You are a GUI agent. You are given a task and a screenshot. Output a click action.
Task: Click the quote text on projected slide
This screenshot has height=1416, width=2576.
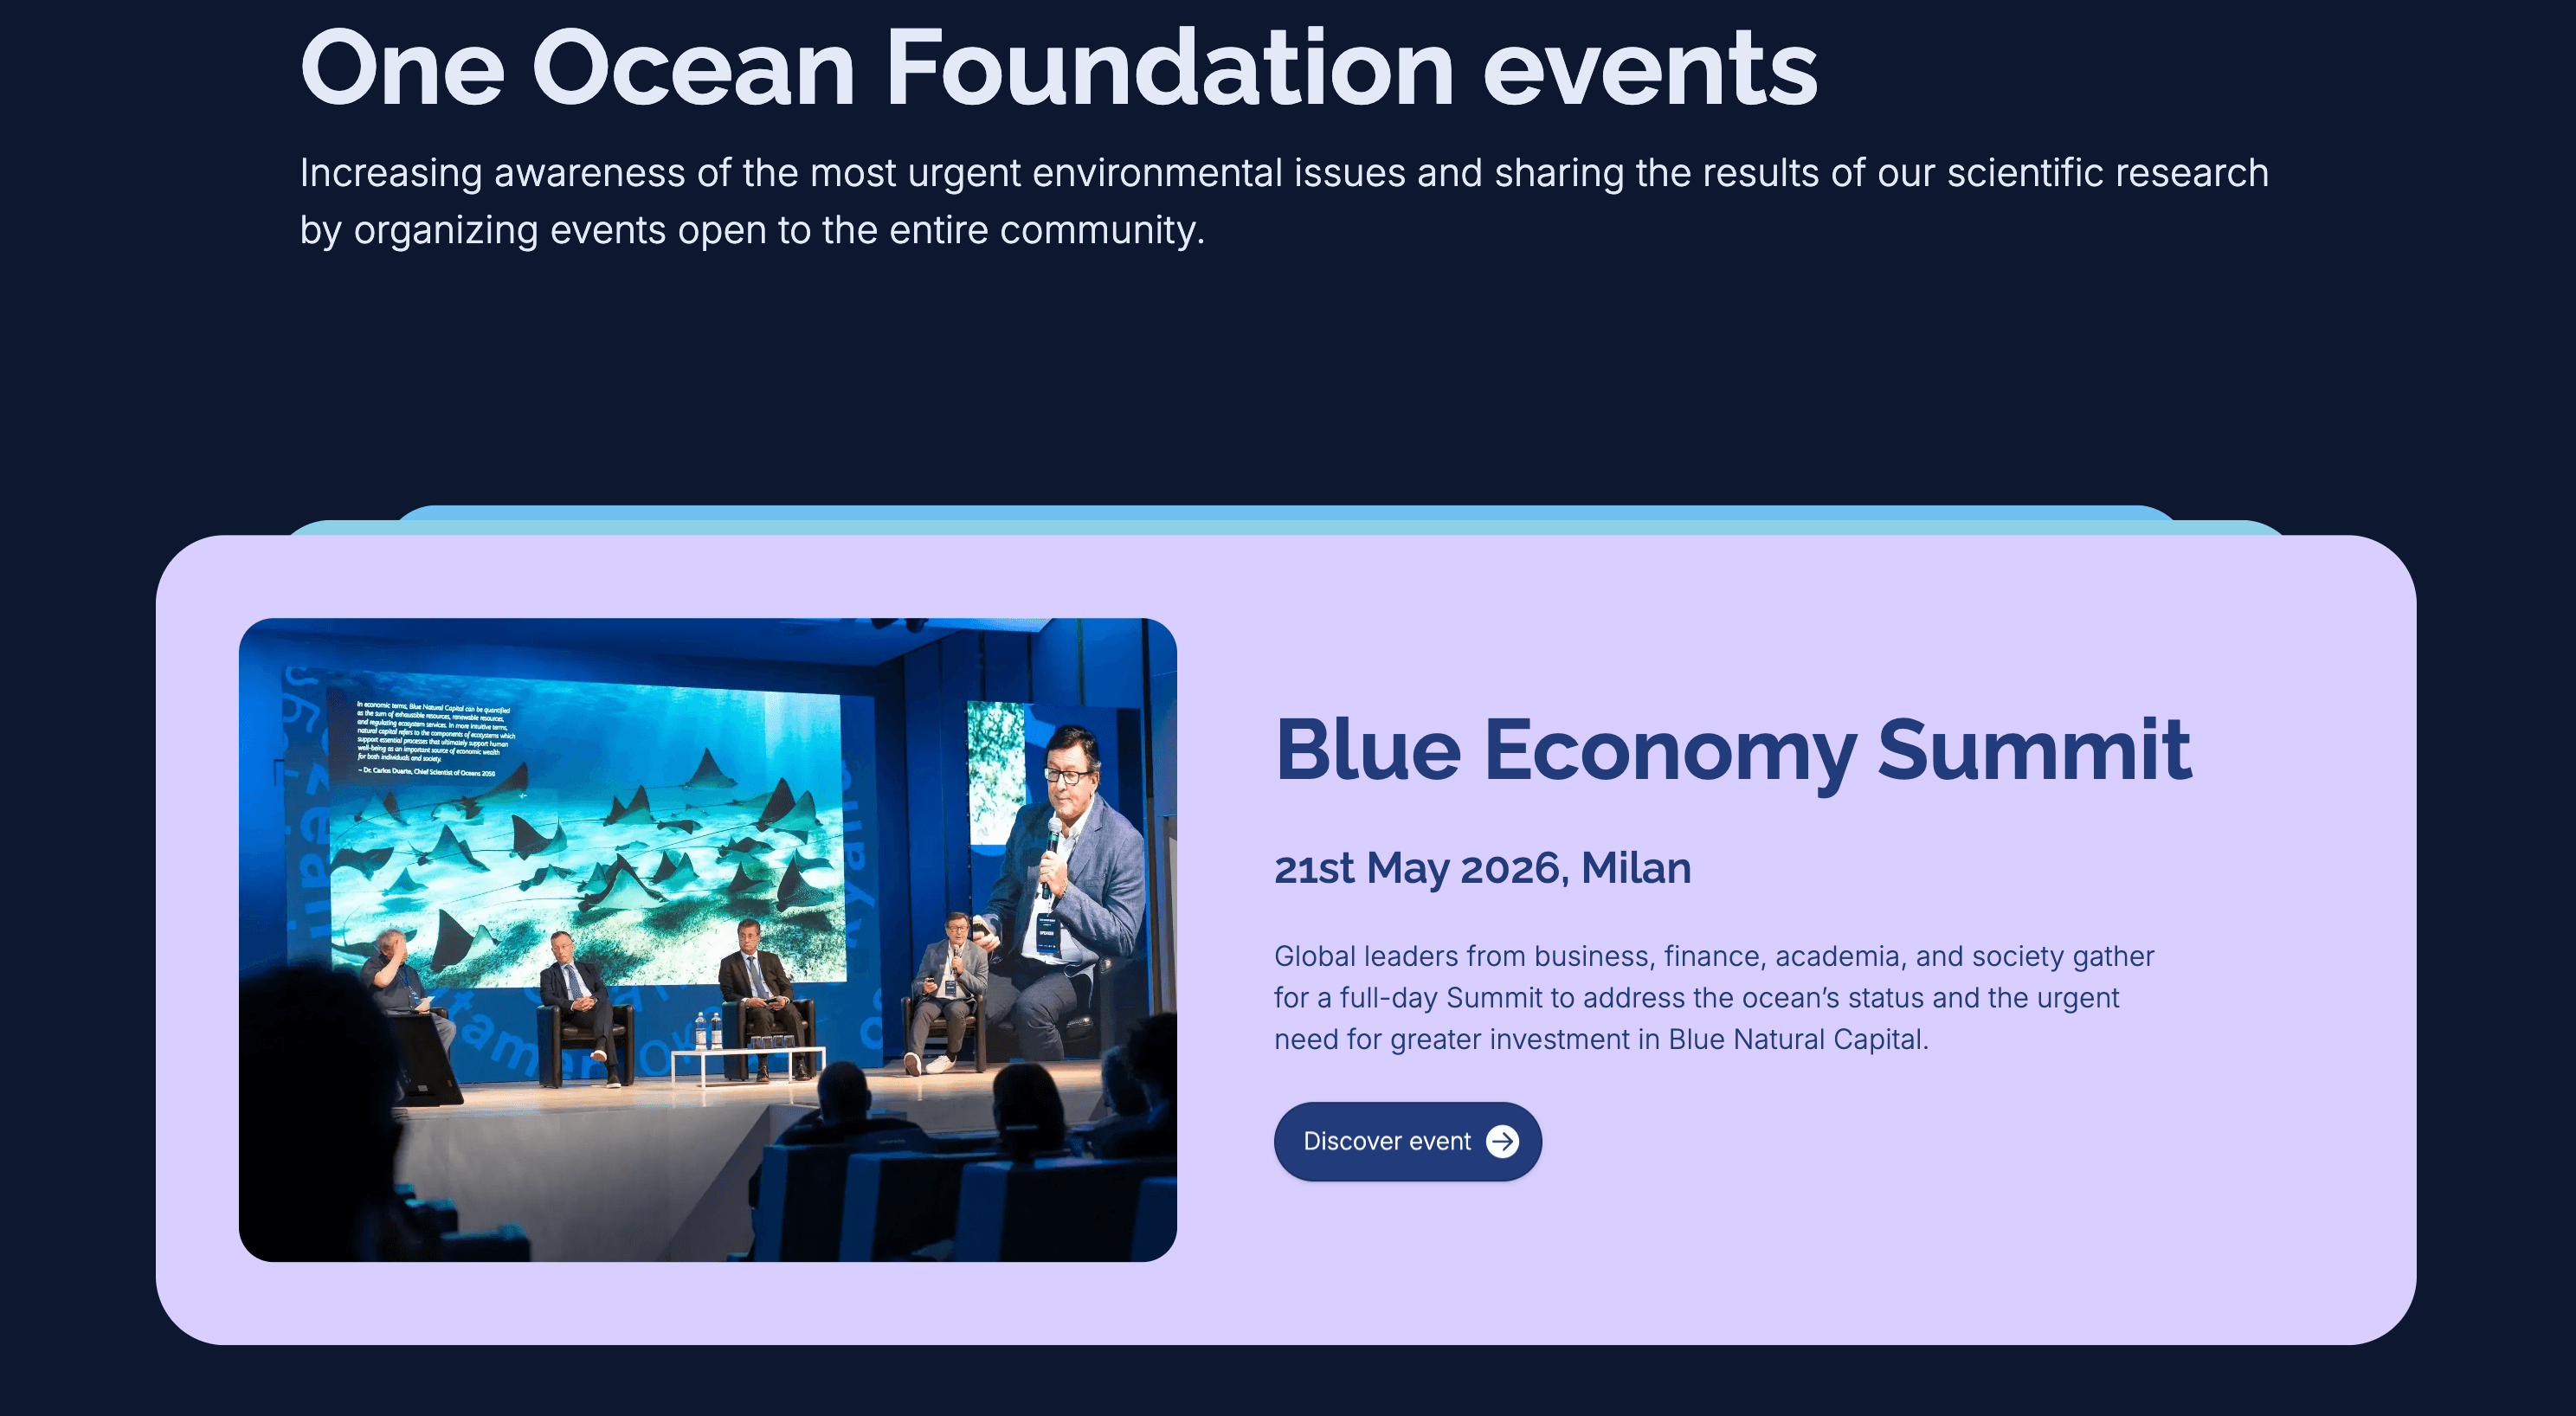435,738
